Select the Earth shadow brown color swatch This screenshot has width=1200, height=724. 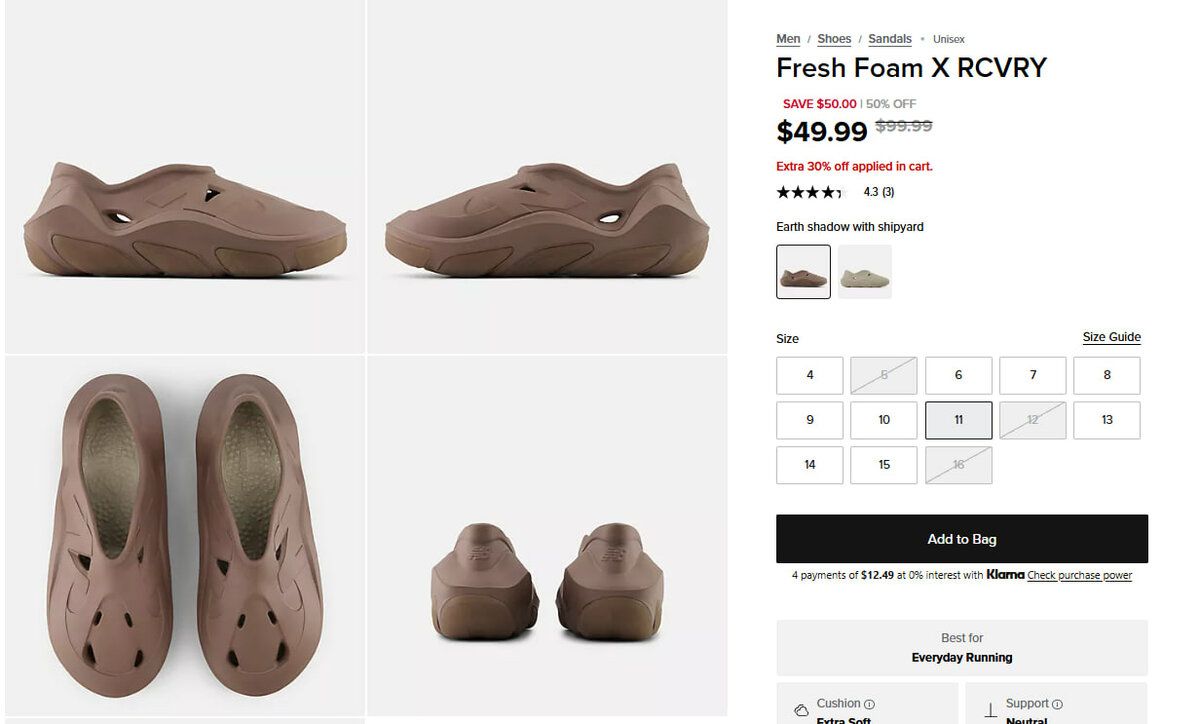coord(803,272)
